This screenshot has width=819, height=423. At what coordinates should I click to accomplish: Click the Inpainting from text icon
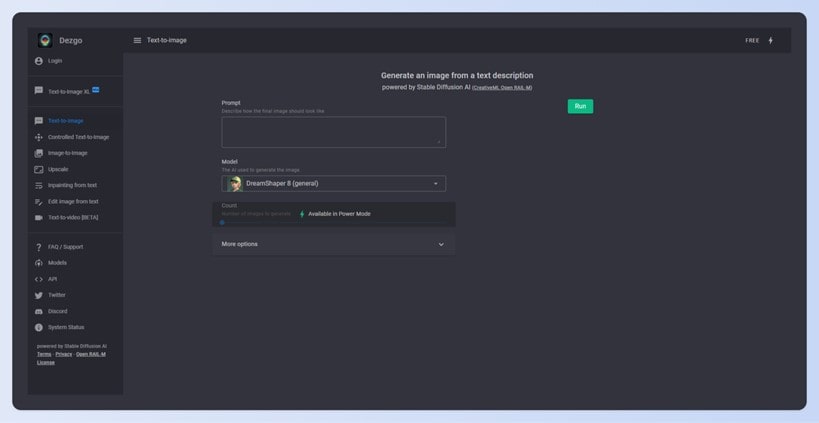39,185
